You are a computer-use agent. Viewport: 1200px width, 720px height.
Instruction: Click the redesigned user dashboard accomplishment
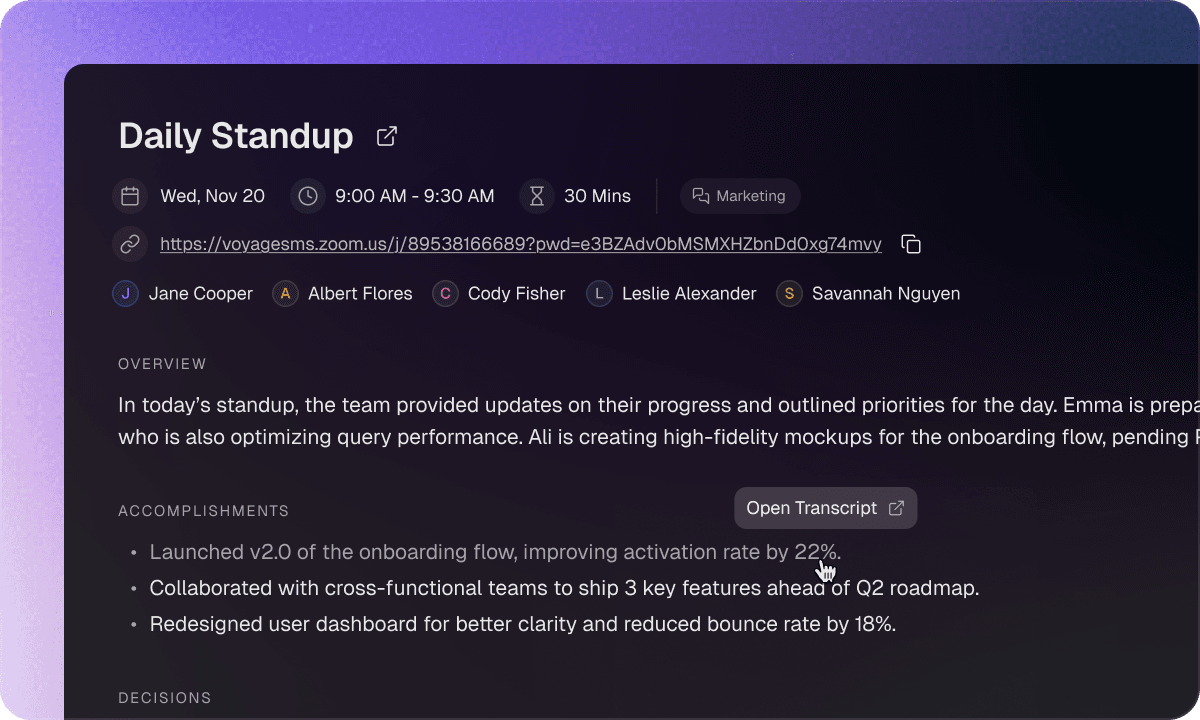[x=522, y=624]
